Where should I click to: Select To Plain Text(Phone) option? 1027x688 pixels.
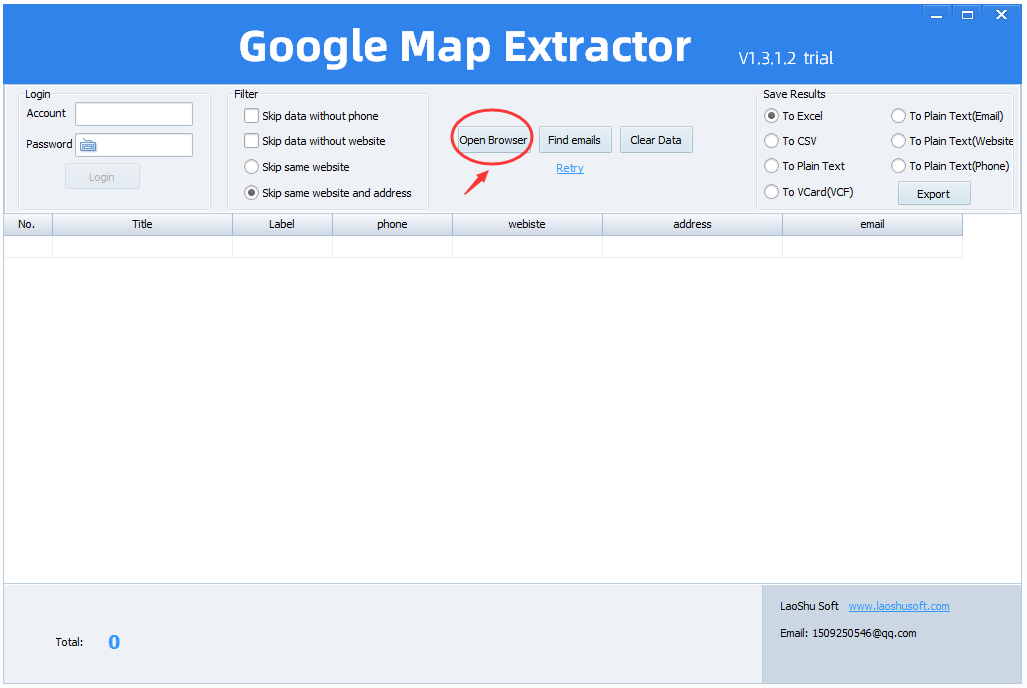[898, 166]
